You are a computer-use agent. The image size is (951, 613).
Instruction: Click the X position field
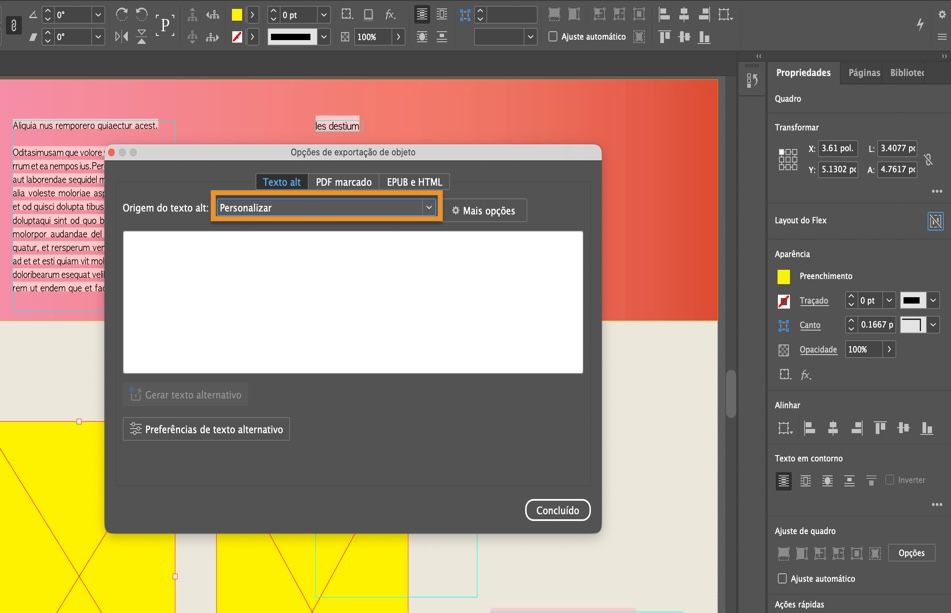click(837, 148)
